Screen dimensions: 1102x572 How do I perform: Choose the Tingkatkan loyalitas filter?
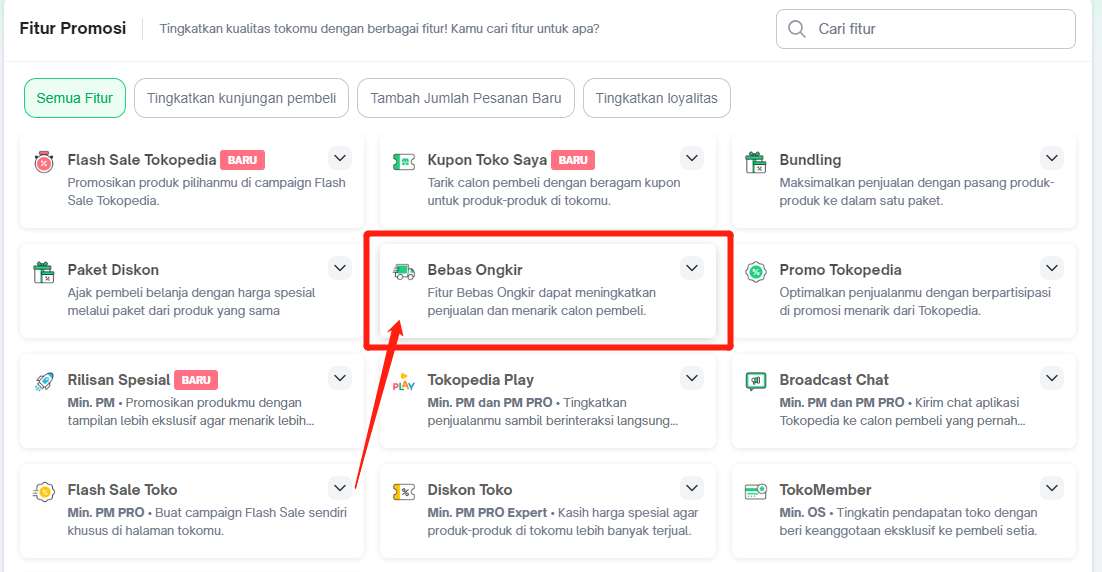click(x=657, y=98)
